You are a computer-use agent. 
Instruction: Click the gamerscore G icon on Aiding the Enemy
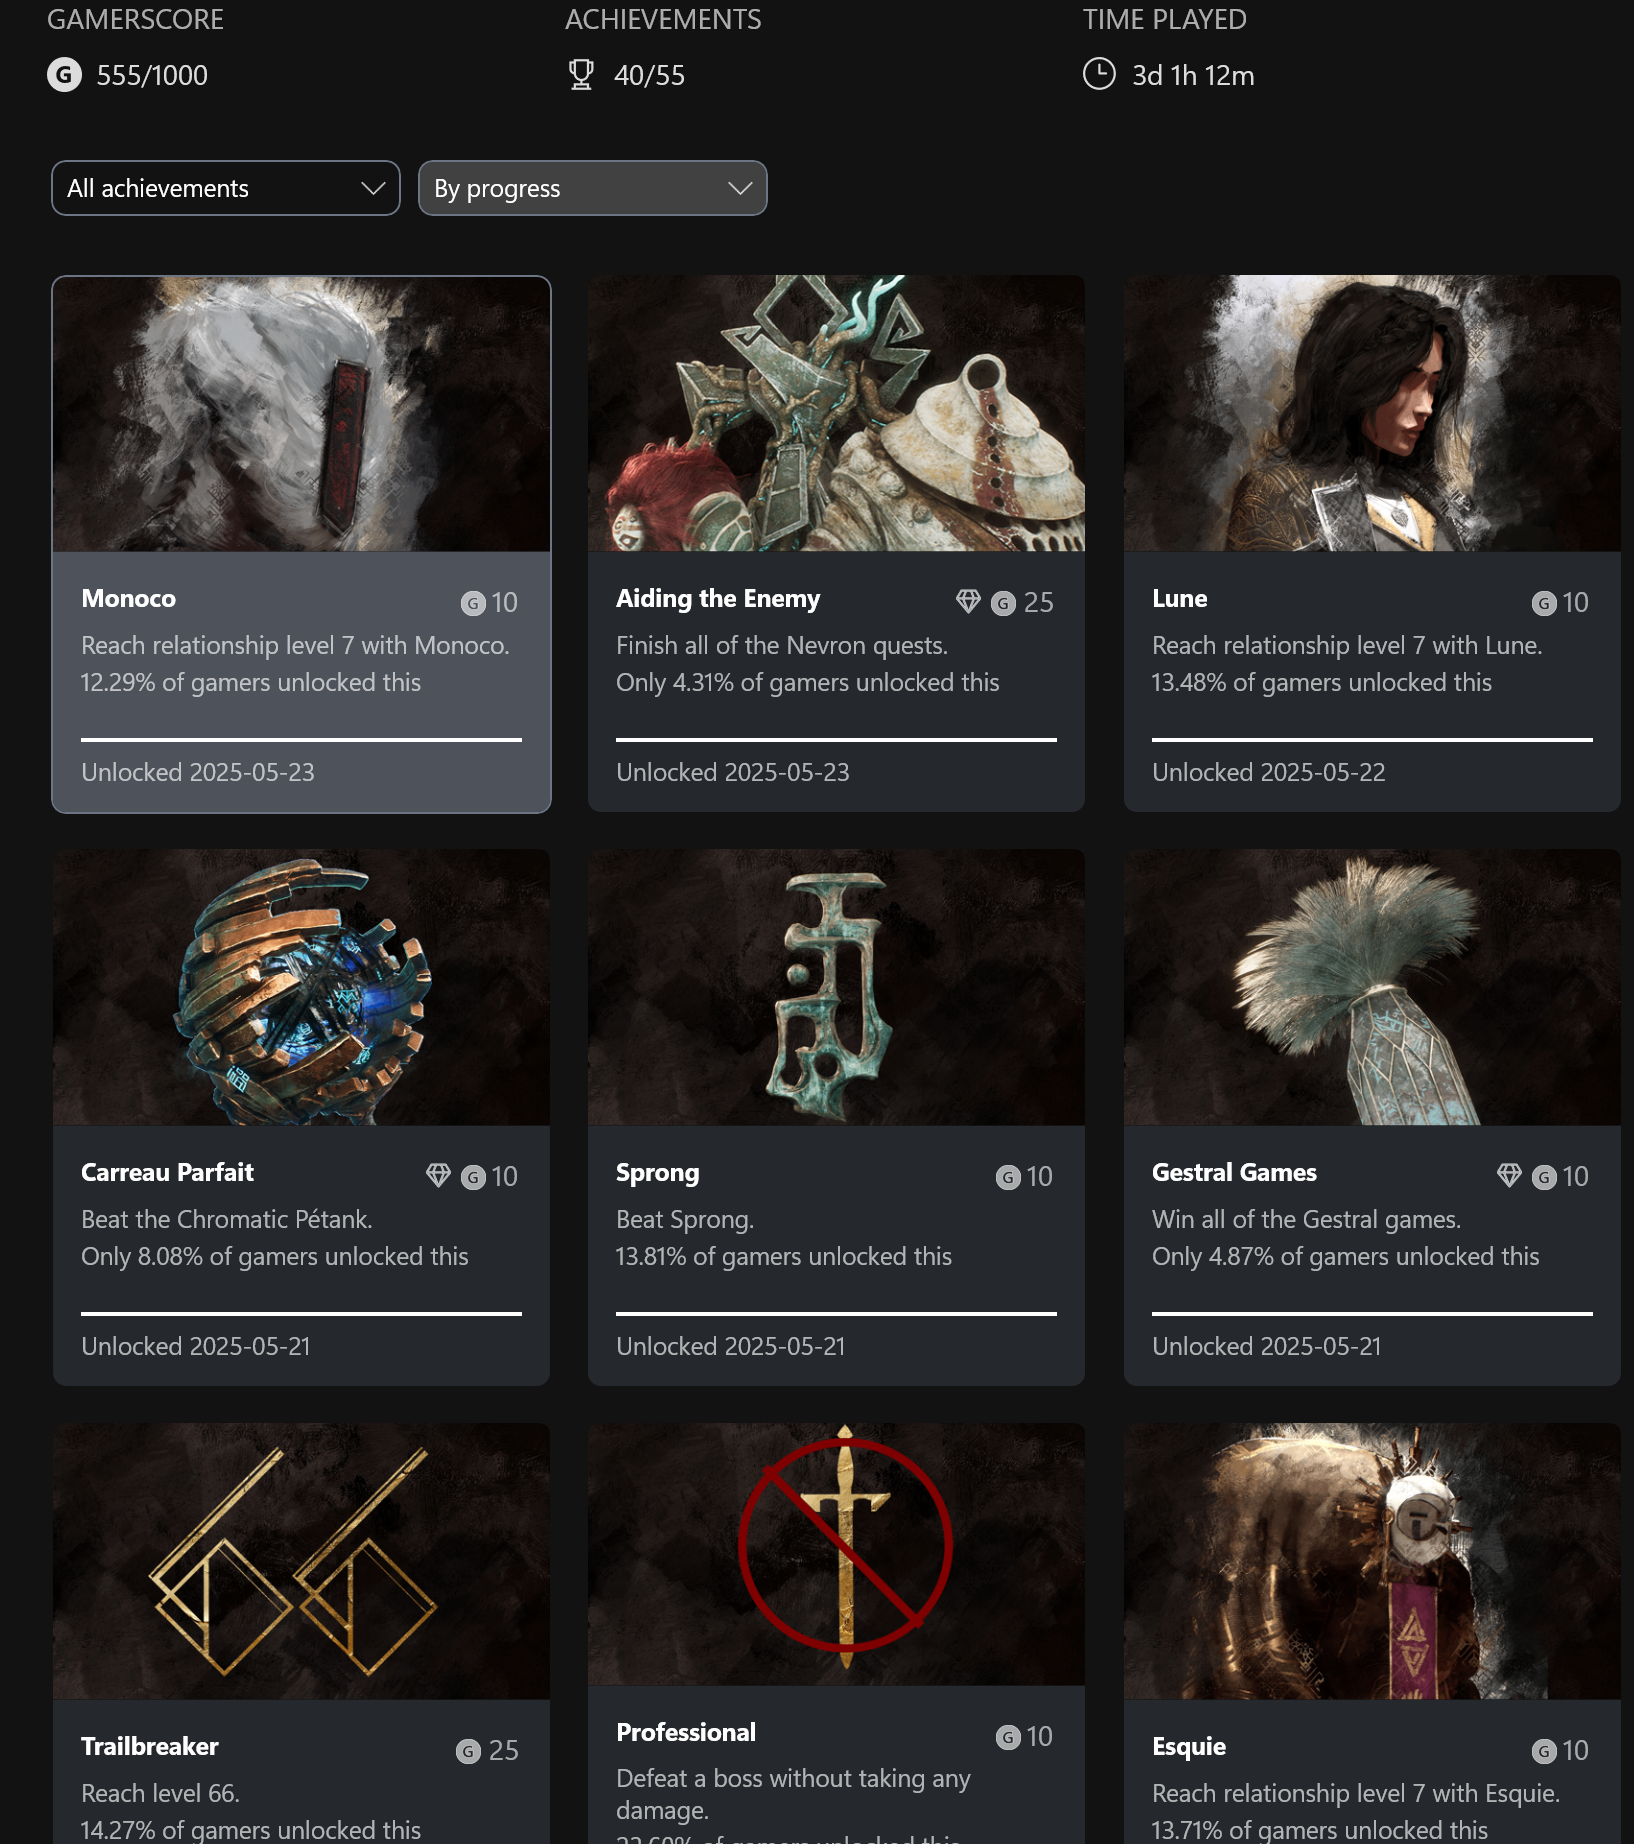click(1003, 603)
